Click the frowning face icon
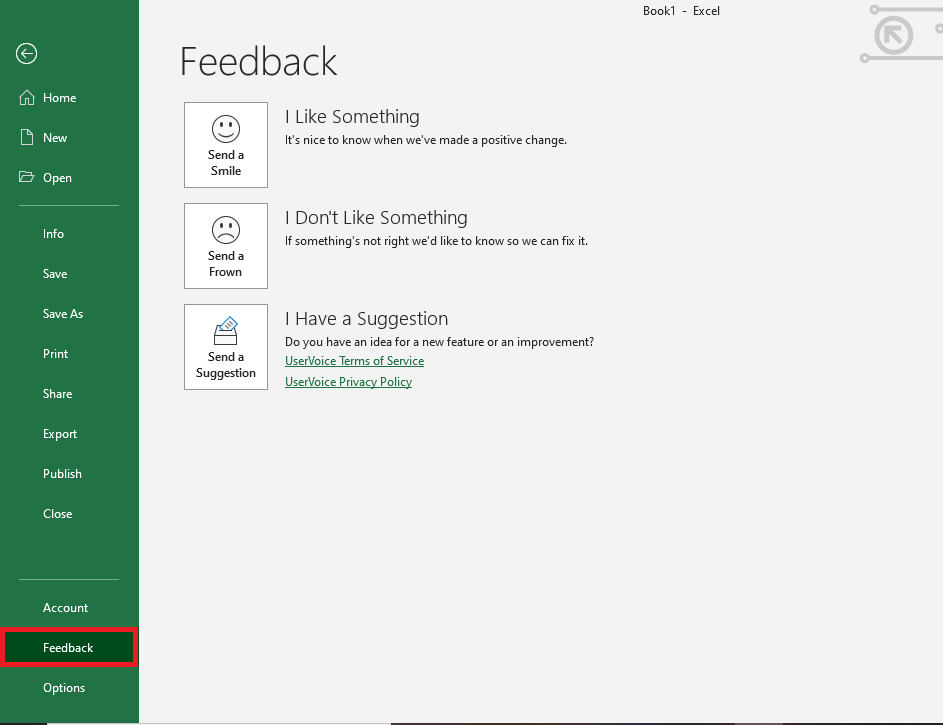 [x=226, y=230]
